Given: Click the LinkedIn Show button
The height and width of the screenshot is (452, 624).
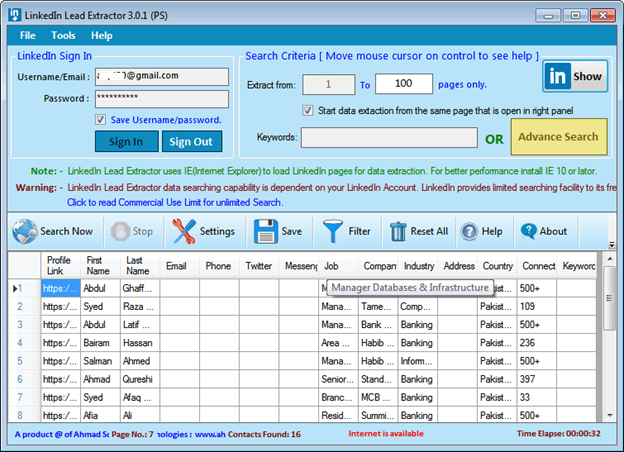Looking at the screenshot, I should click(574, 77).
